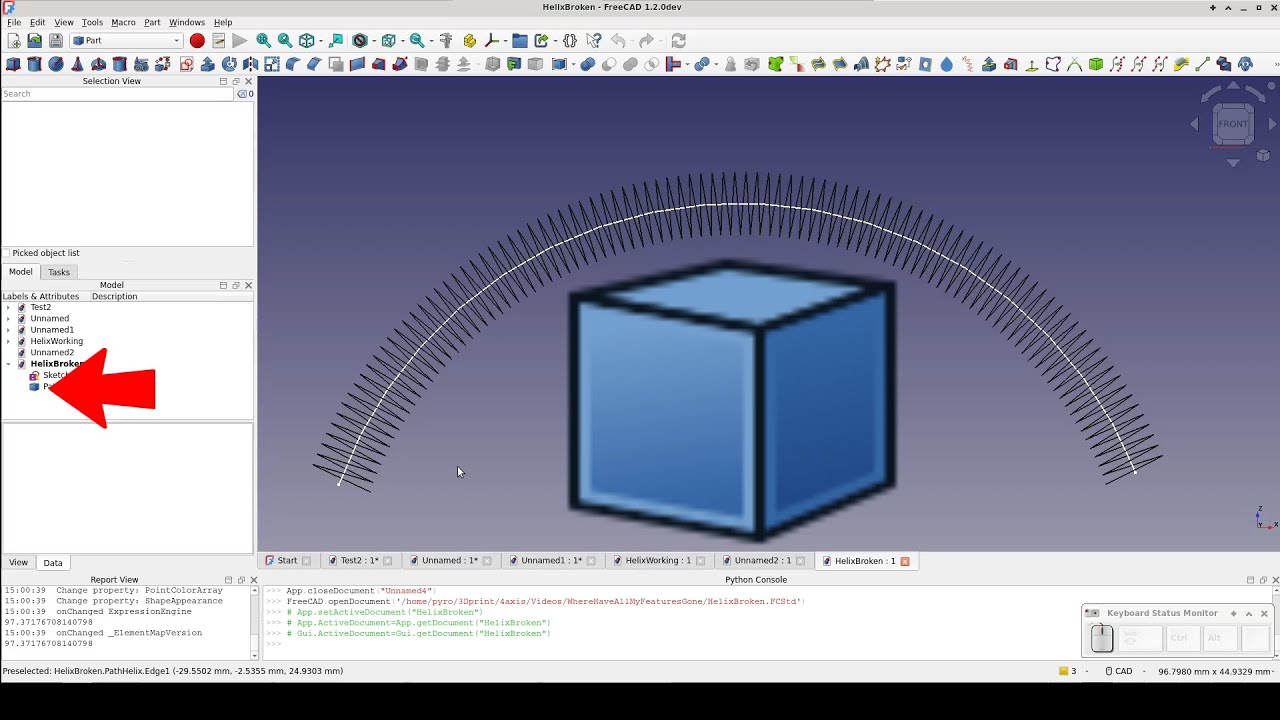The height and width of the screenshot is (720, 1280).
Task: Open the Start page tab
Action: [x=287, y=561]
